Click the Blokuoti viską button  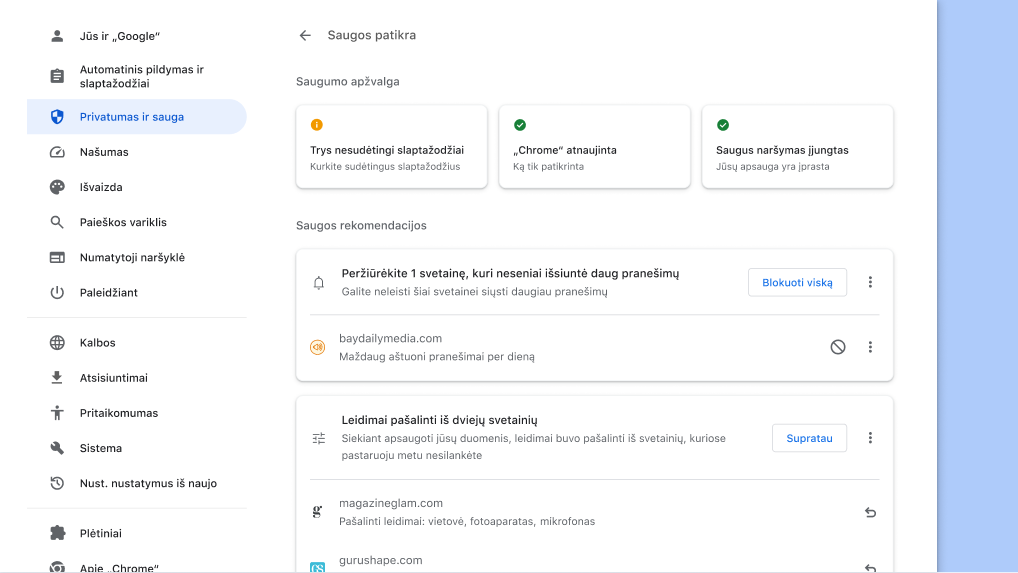click(797, 282)
